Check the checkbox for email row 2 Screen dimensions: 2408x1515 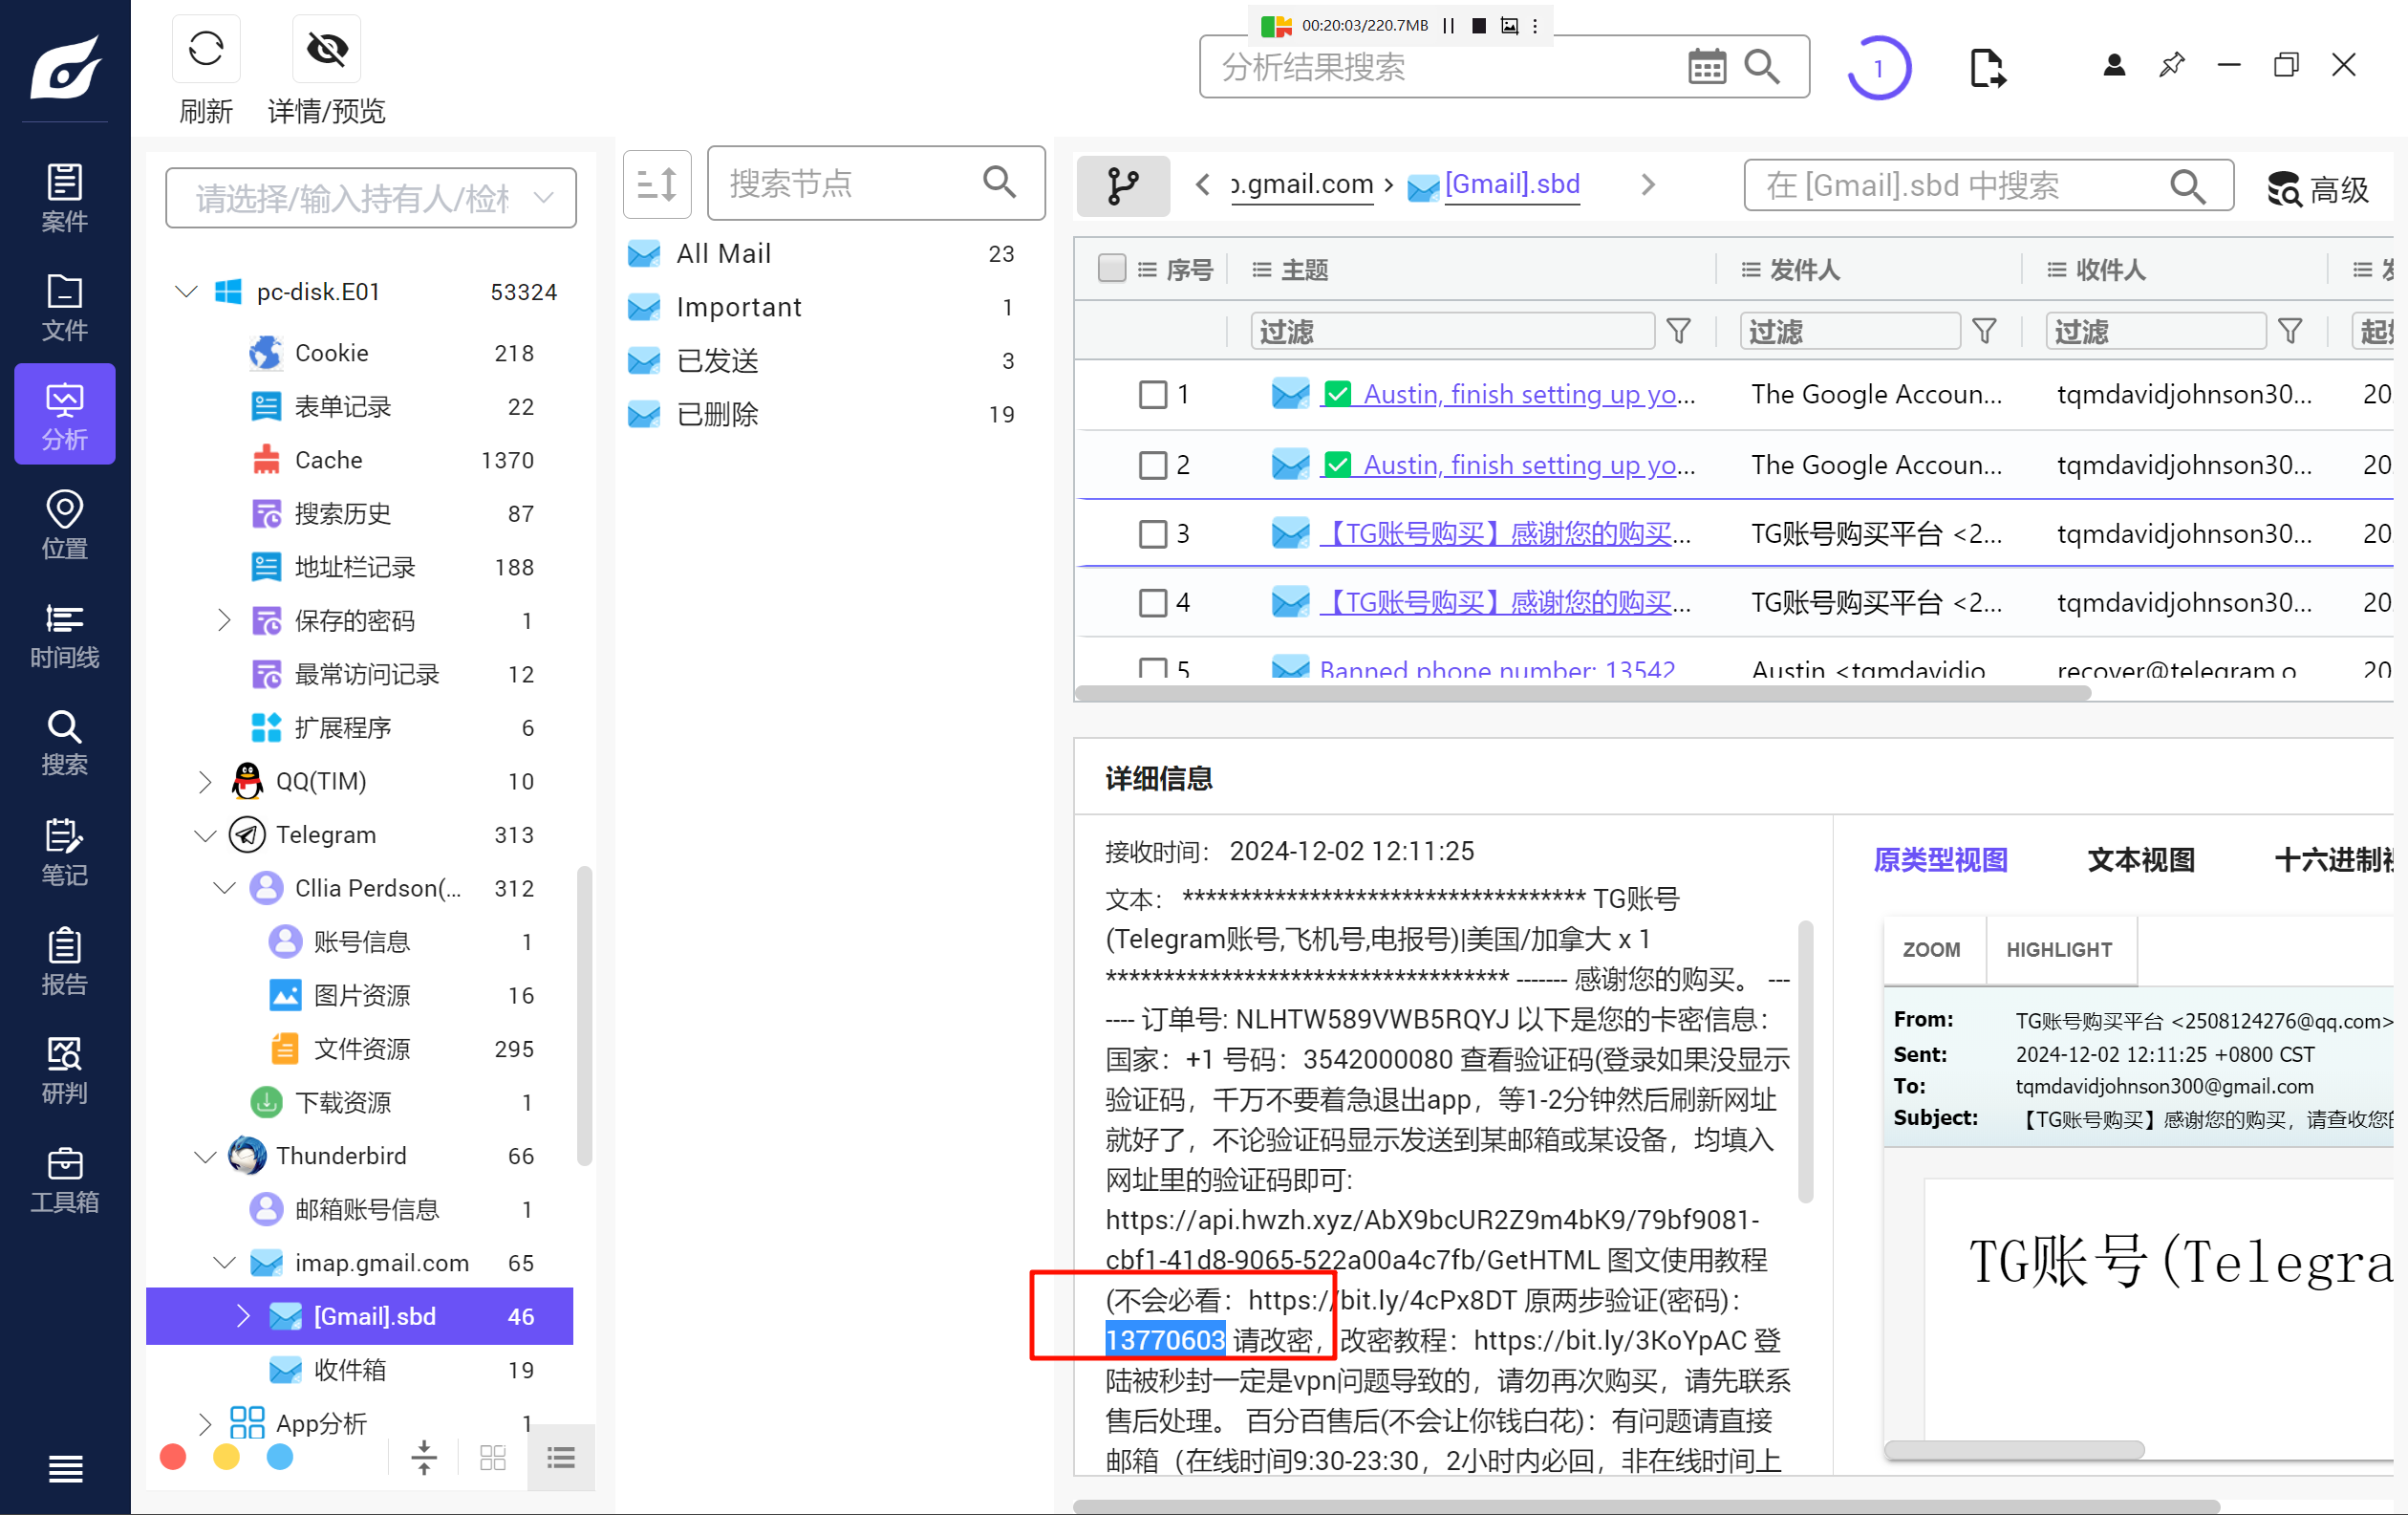[x=1152, y=465]
